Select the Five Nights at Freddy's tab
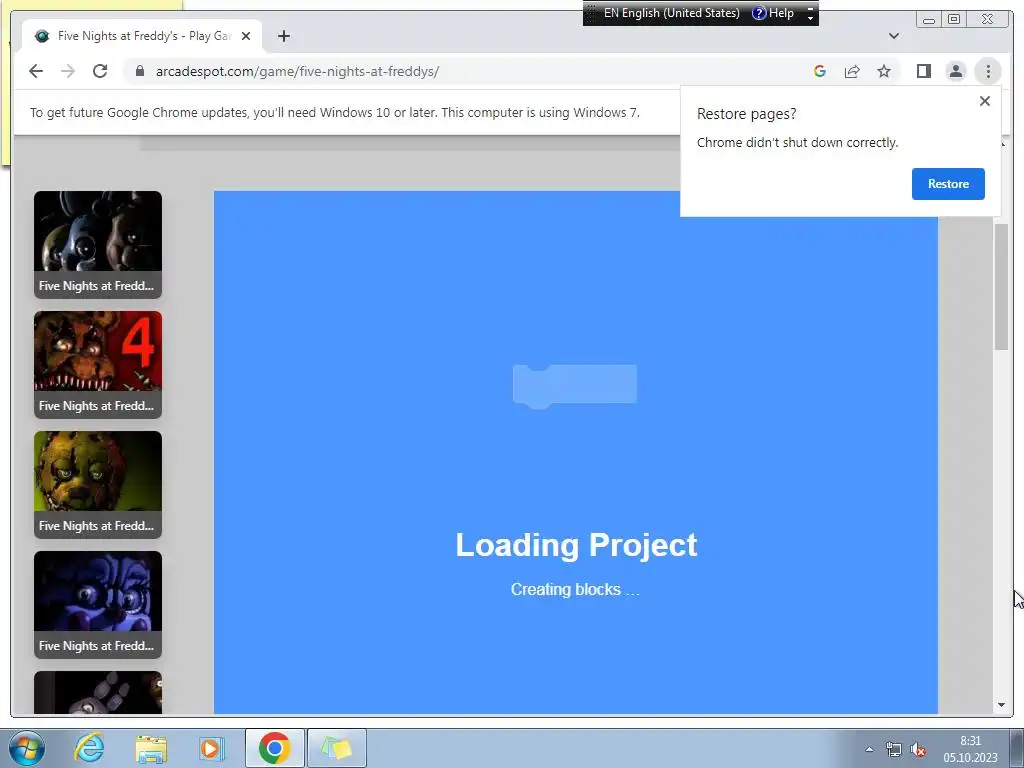1024x768 pixels. pyautogui.click(x=142, y=36)
